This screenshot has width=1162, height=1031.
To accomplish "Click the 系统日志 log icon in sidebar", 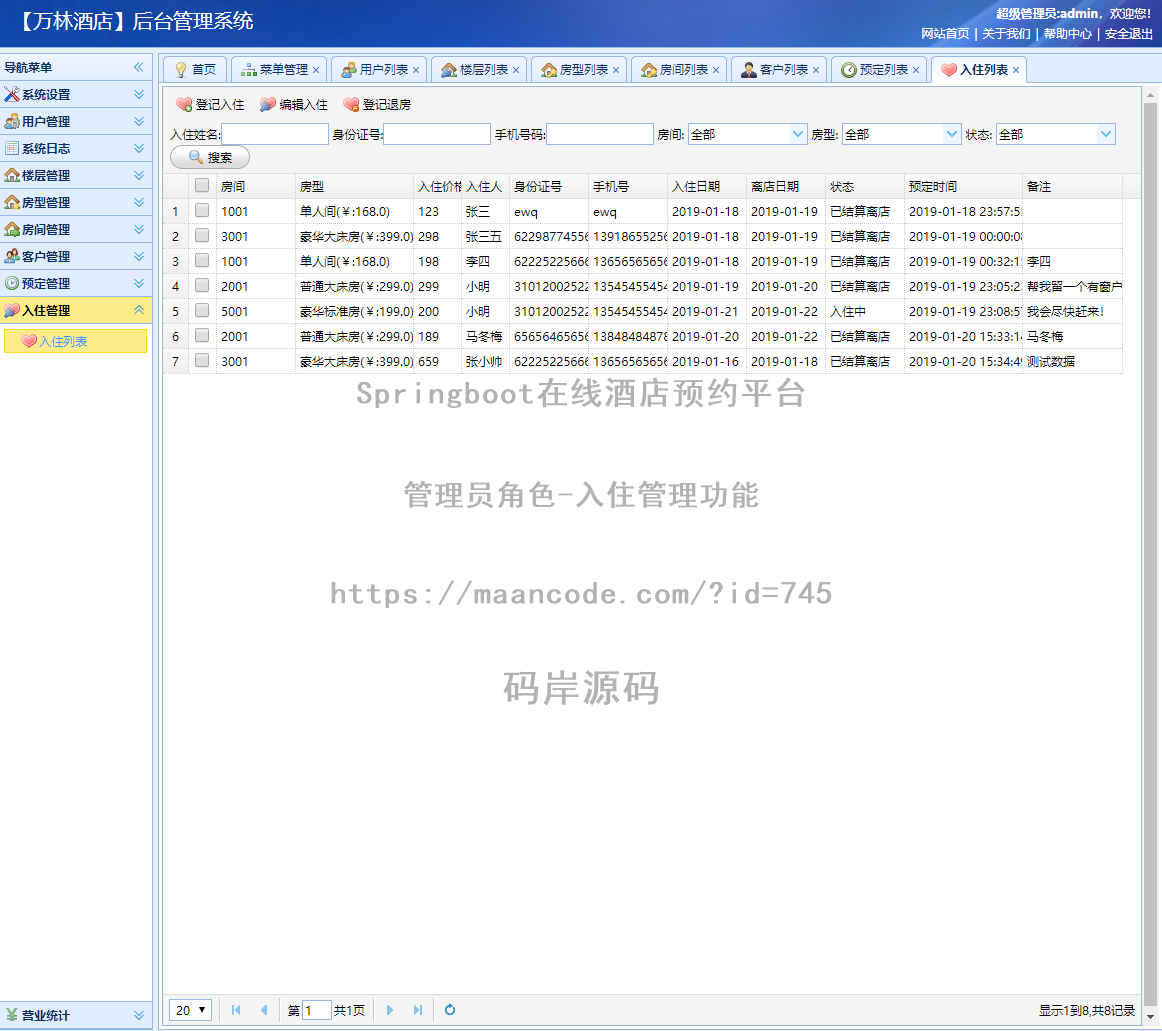I will (x=12, y=148).
